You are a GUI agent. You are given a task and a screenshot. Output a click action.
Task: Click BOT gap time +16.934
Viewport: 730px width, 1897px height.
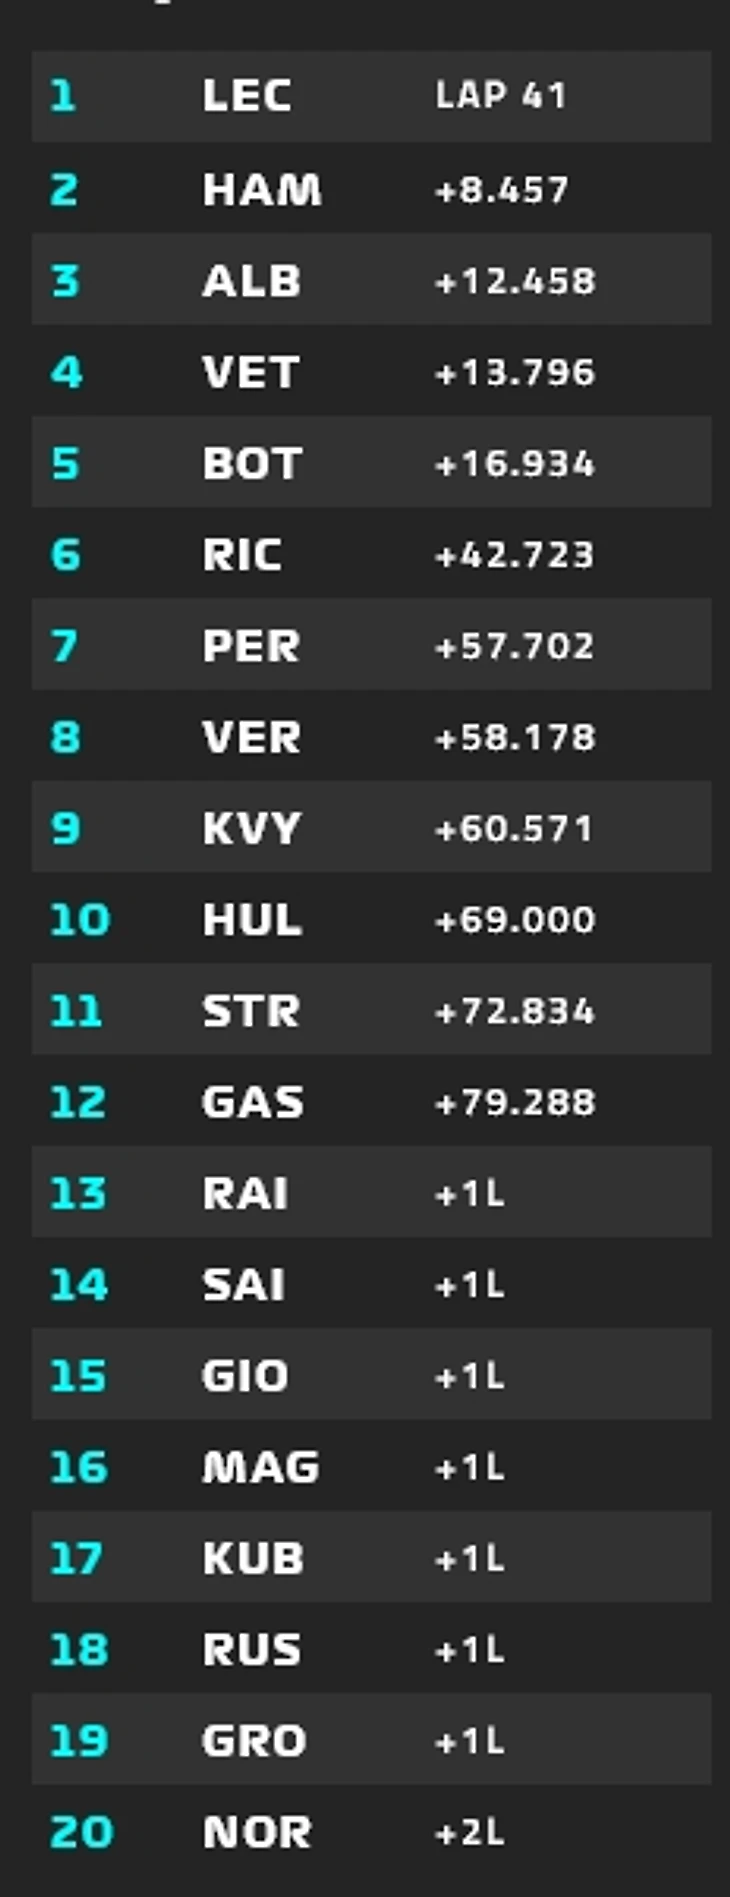click(x=515, y=464)
